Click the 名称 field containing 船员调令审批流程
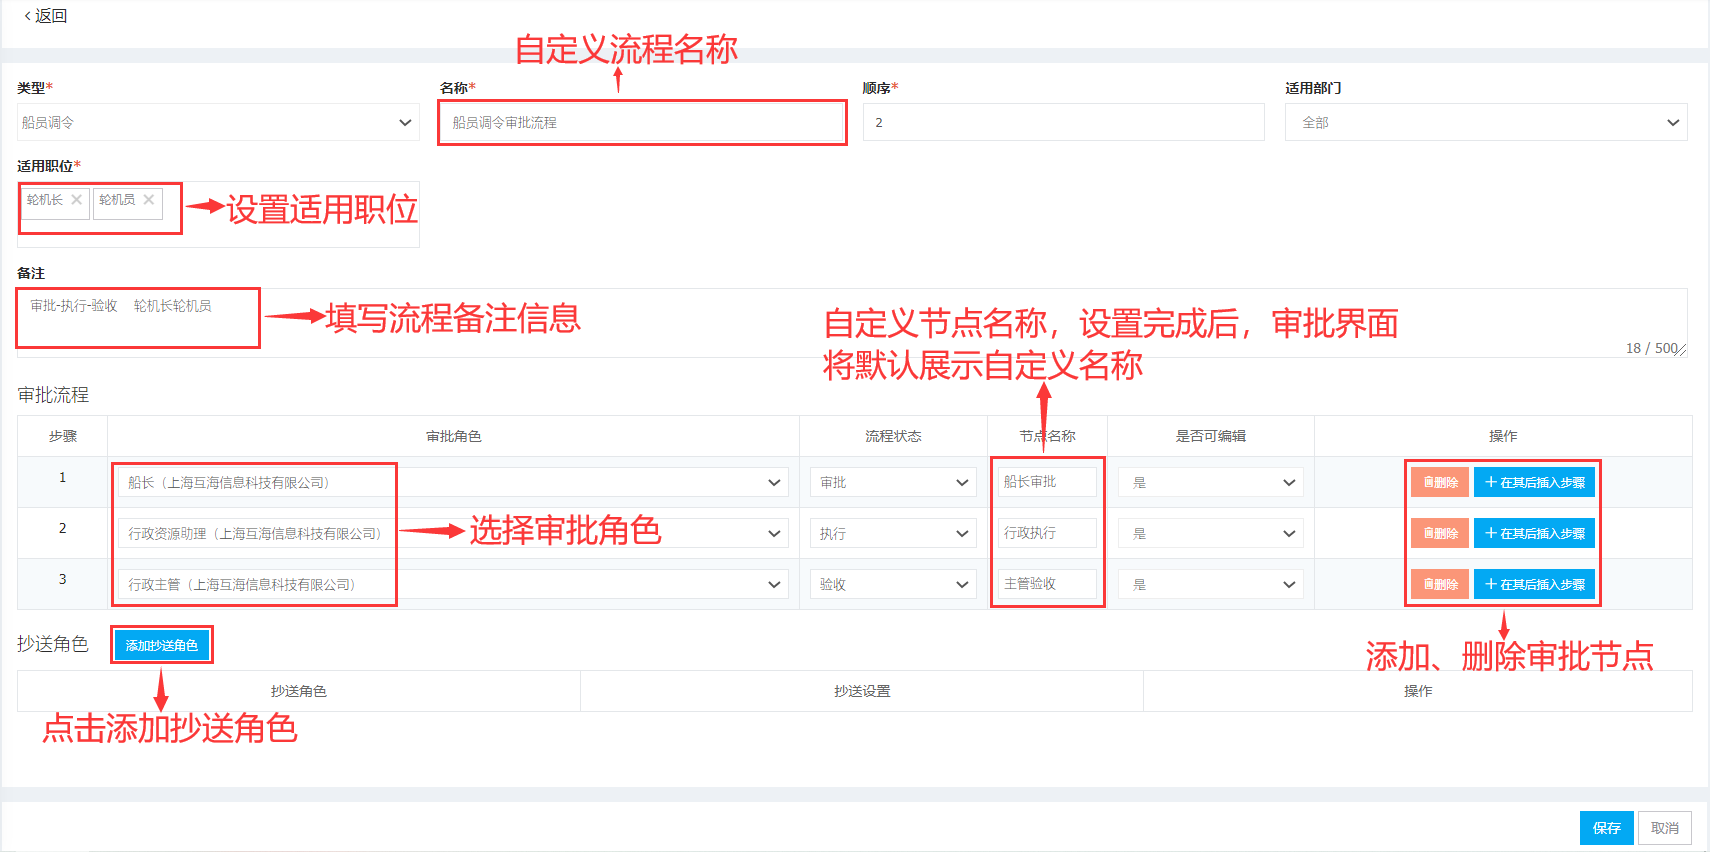 [642, 122]
